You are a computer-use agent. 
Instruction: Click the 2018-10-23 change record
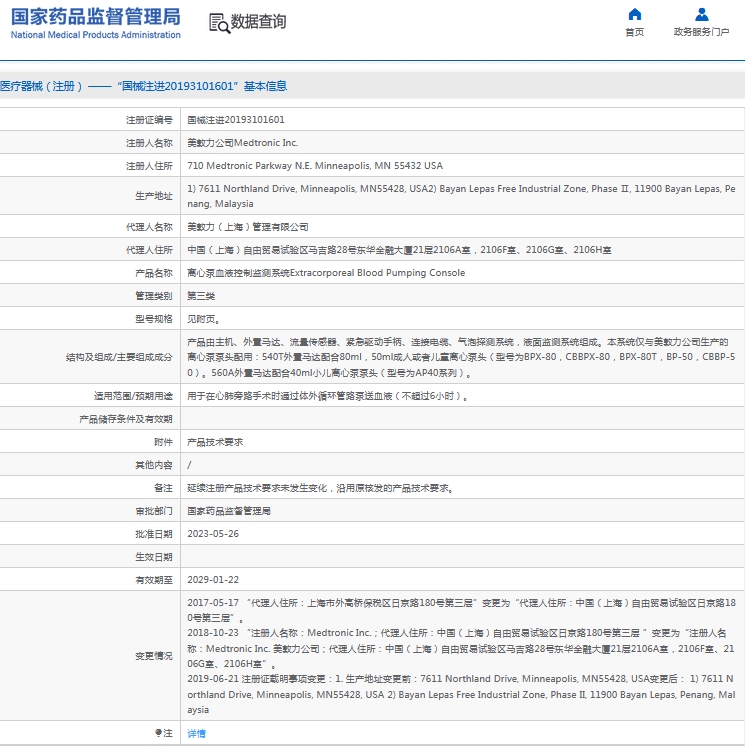[461, 648]
